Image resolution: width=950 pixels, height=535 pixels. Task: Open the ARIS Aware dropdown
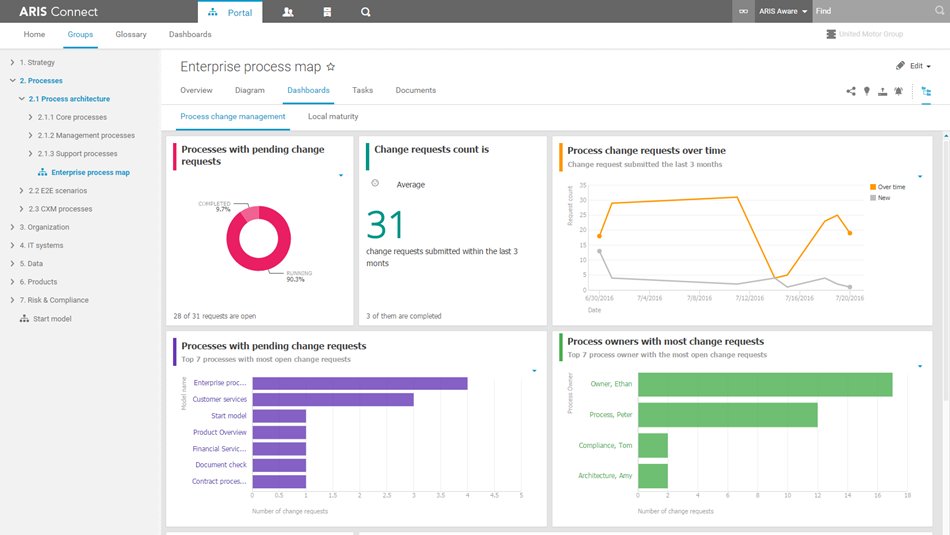(x=783, y=12)
